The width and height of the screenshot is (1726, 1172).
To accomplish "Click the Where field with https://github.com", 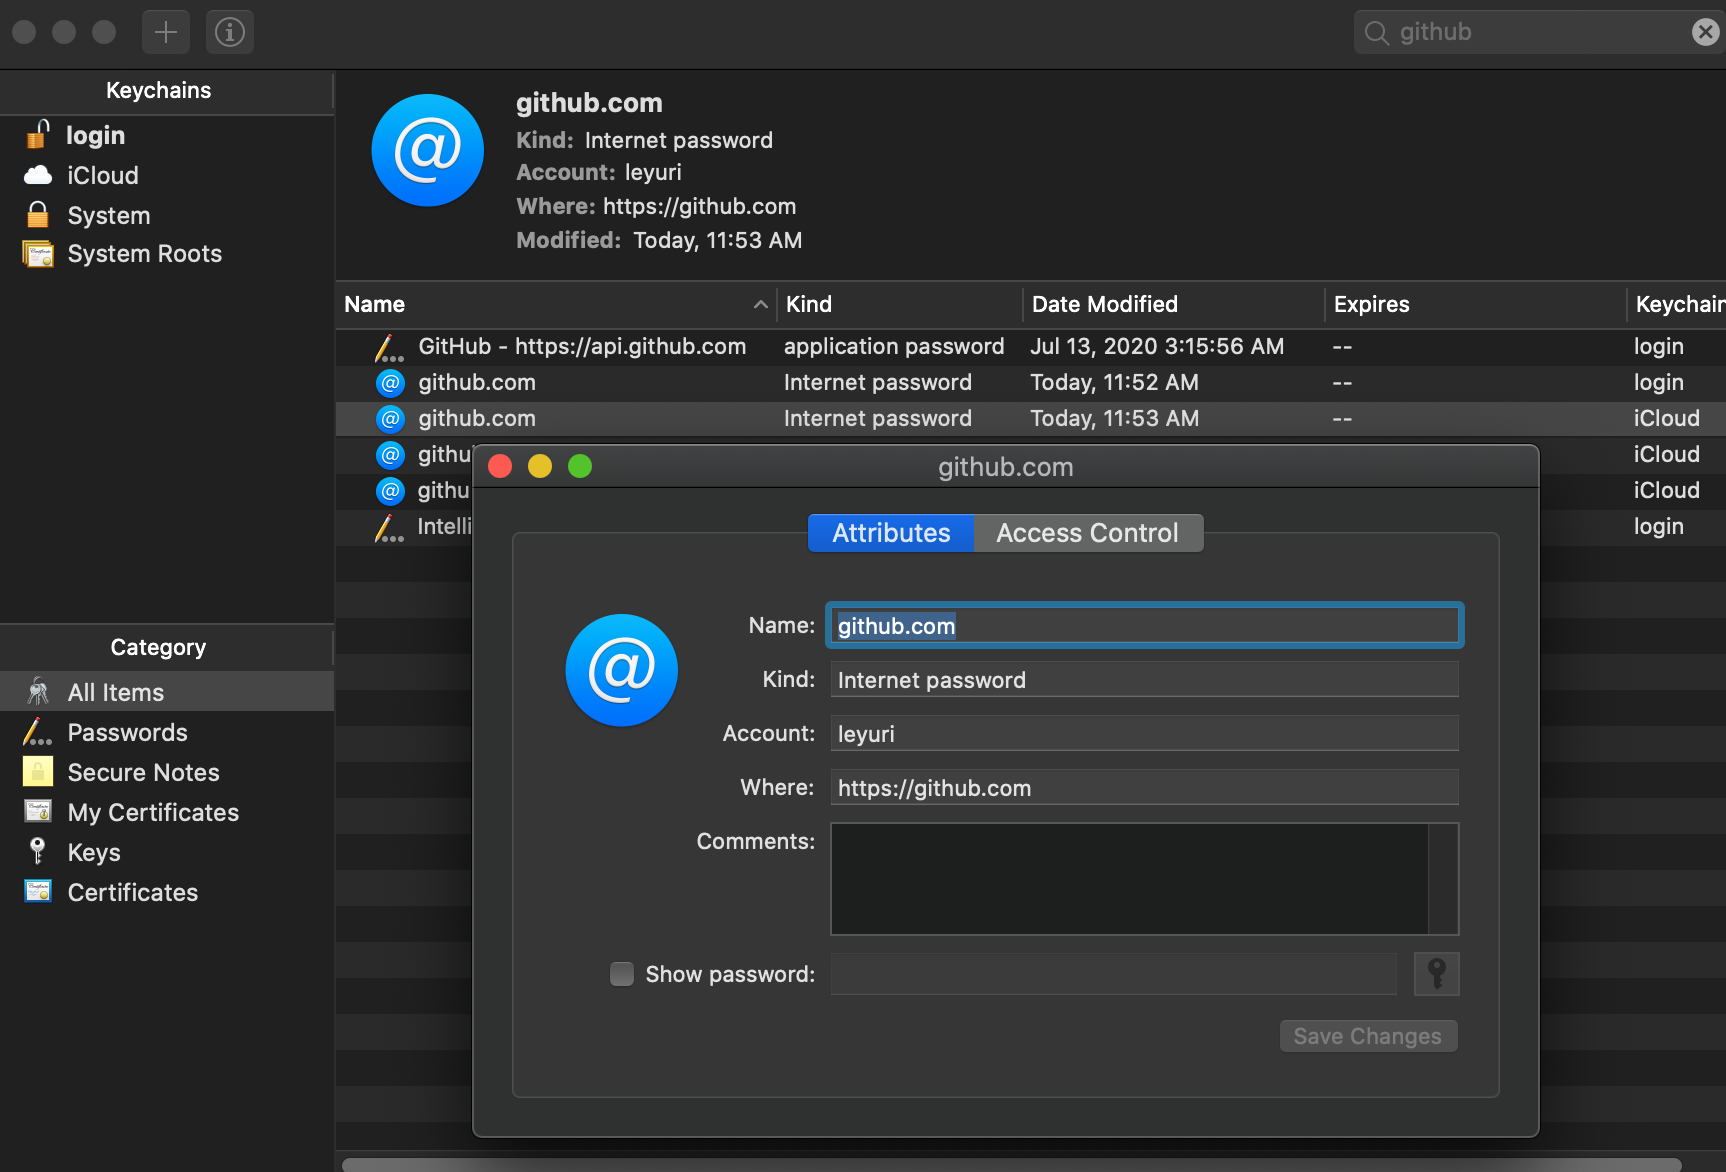I will (1145, 788).
